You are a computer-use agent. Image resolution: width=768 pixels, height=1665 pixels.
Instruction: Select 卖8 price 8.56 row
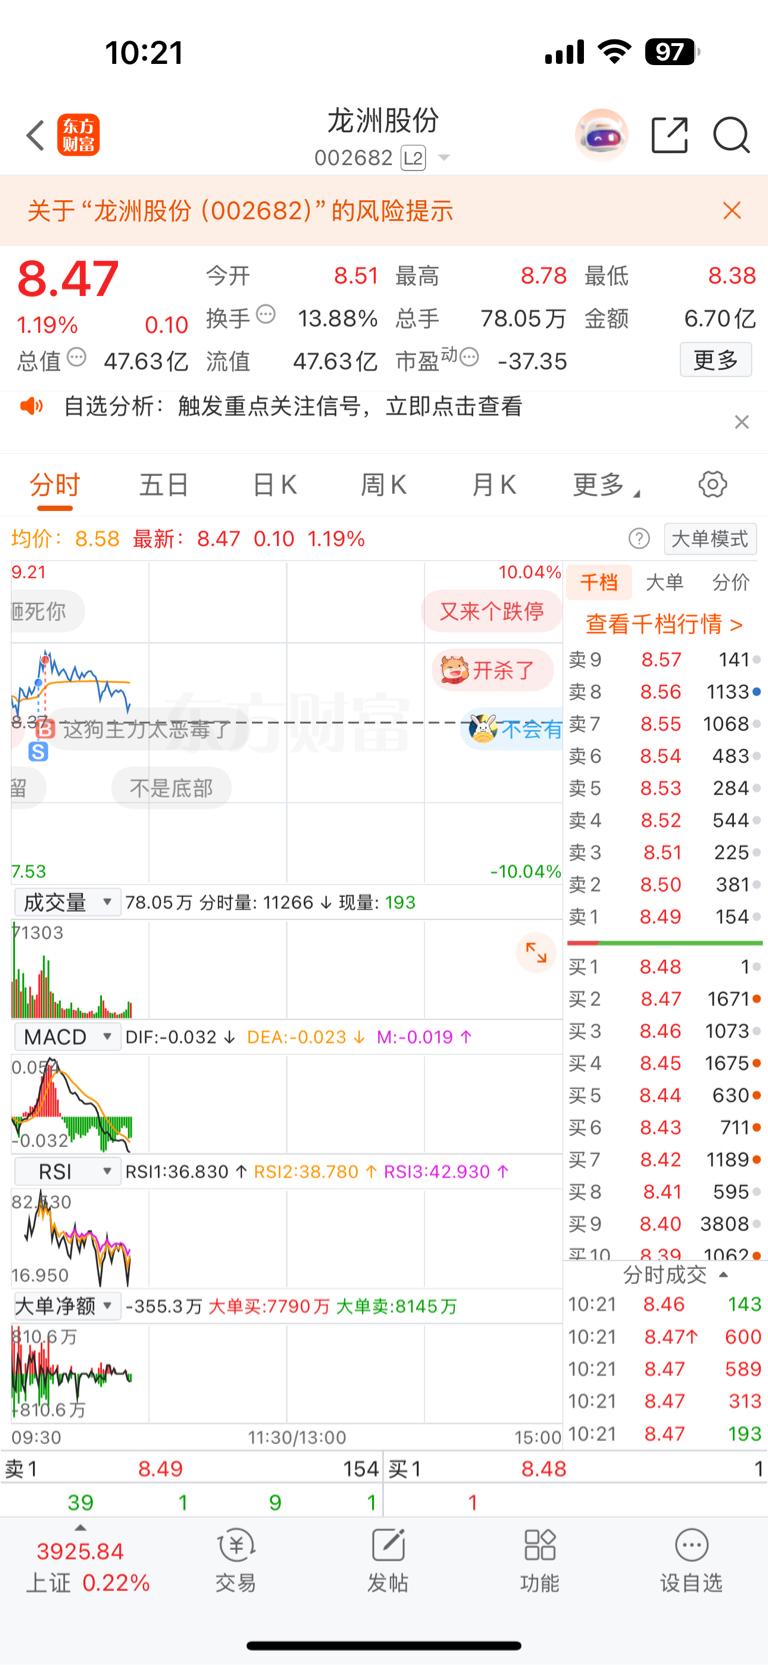point(665,692)
